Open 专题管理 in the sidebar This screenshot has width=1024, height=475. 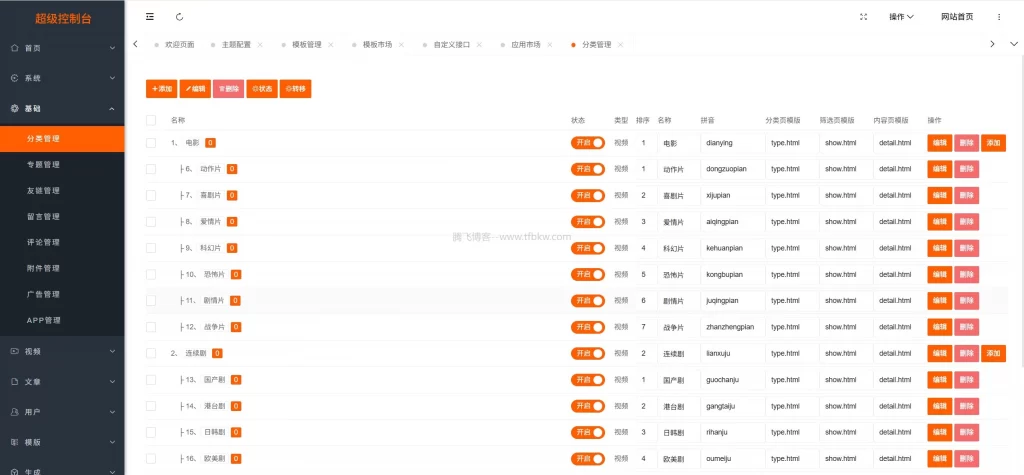(44, 164)
